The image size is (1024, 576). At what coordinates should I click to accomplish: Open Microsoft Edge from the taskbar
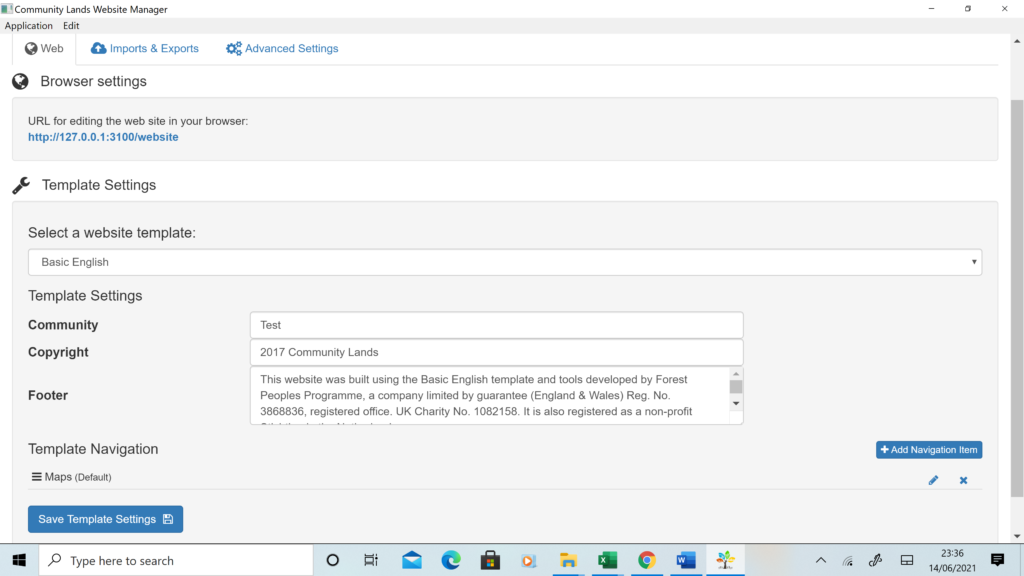451,560
